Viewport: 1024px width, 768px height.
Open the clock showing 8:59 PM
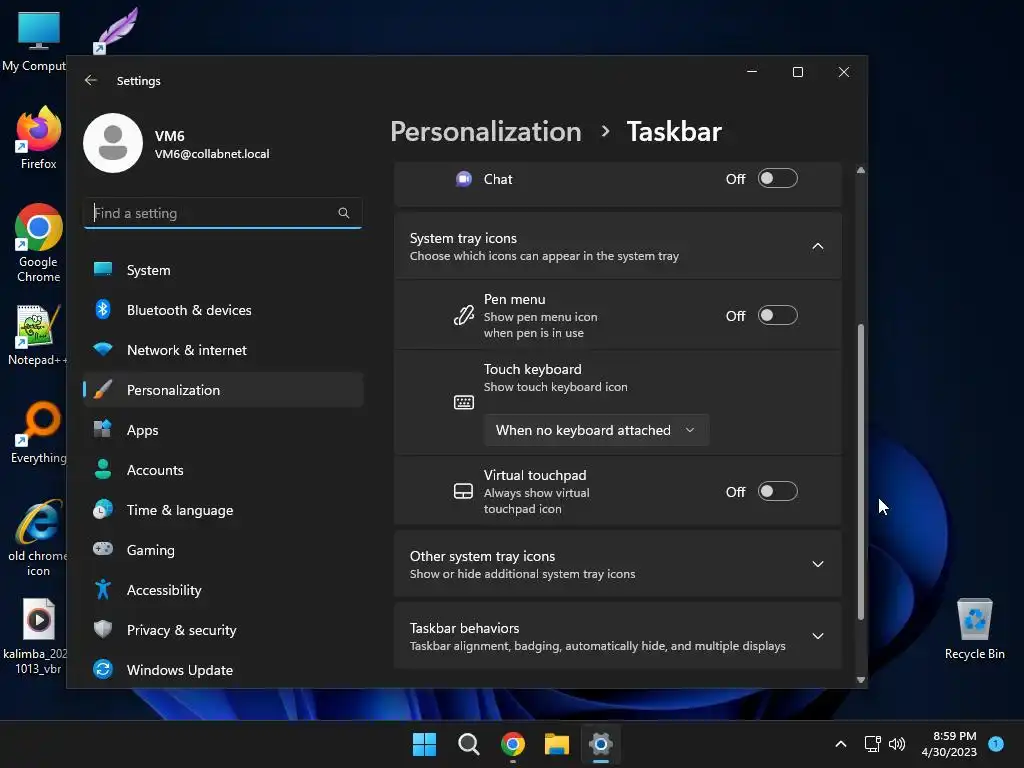949,744
